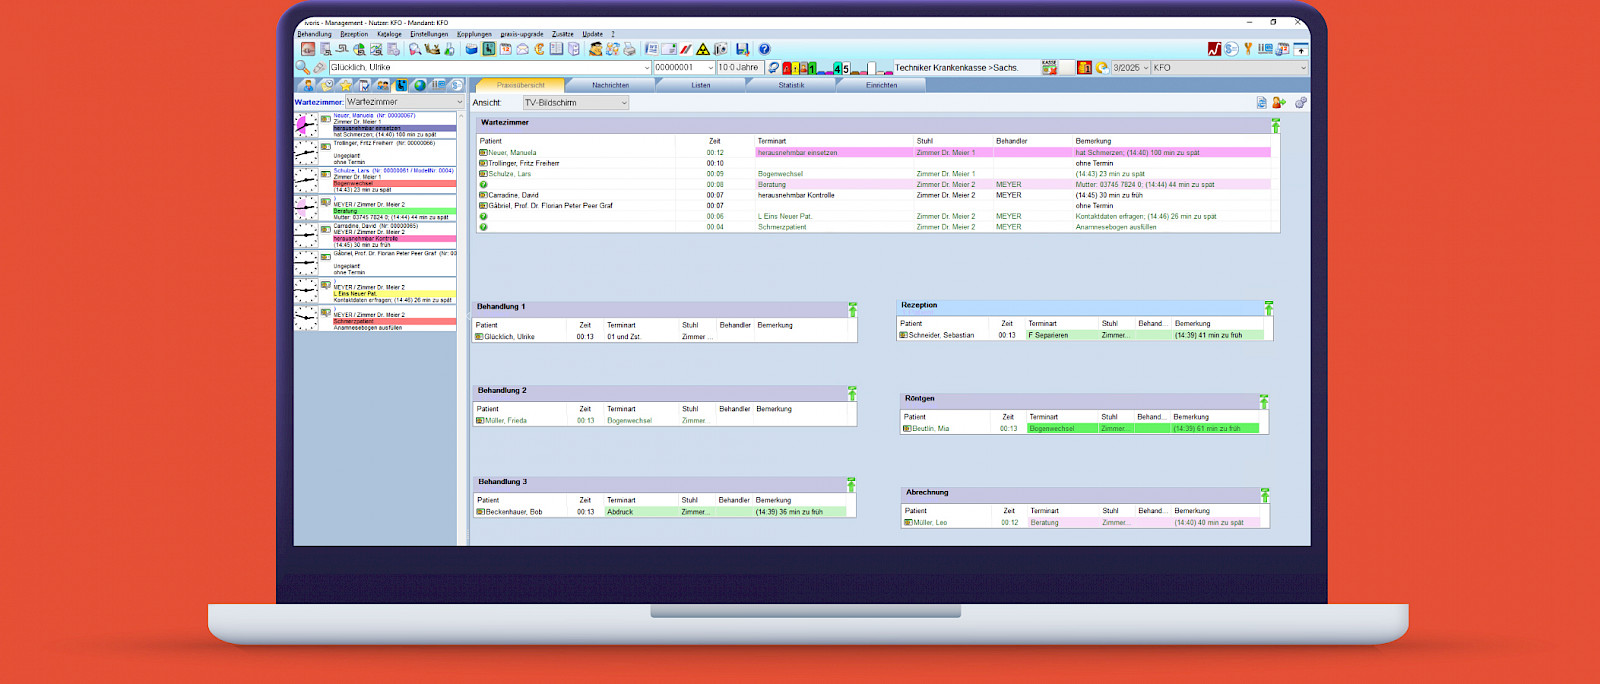The height and width of the screenshot is (684, 1600).
Task: Click the red Bogenwechsel bar for Schulze, Lars
Action: tap(393, 184)
